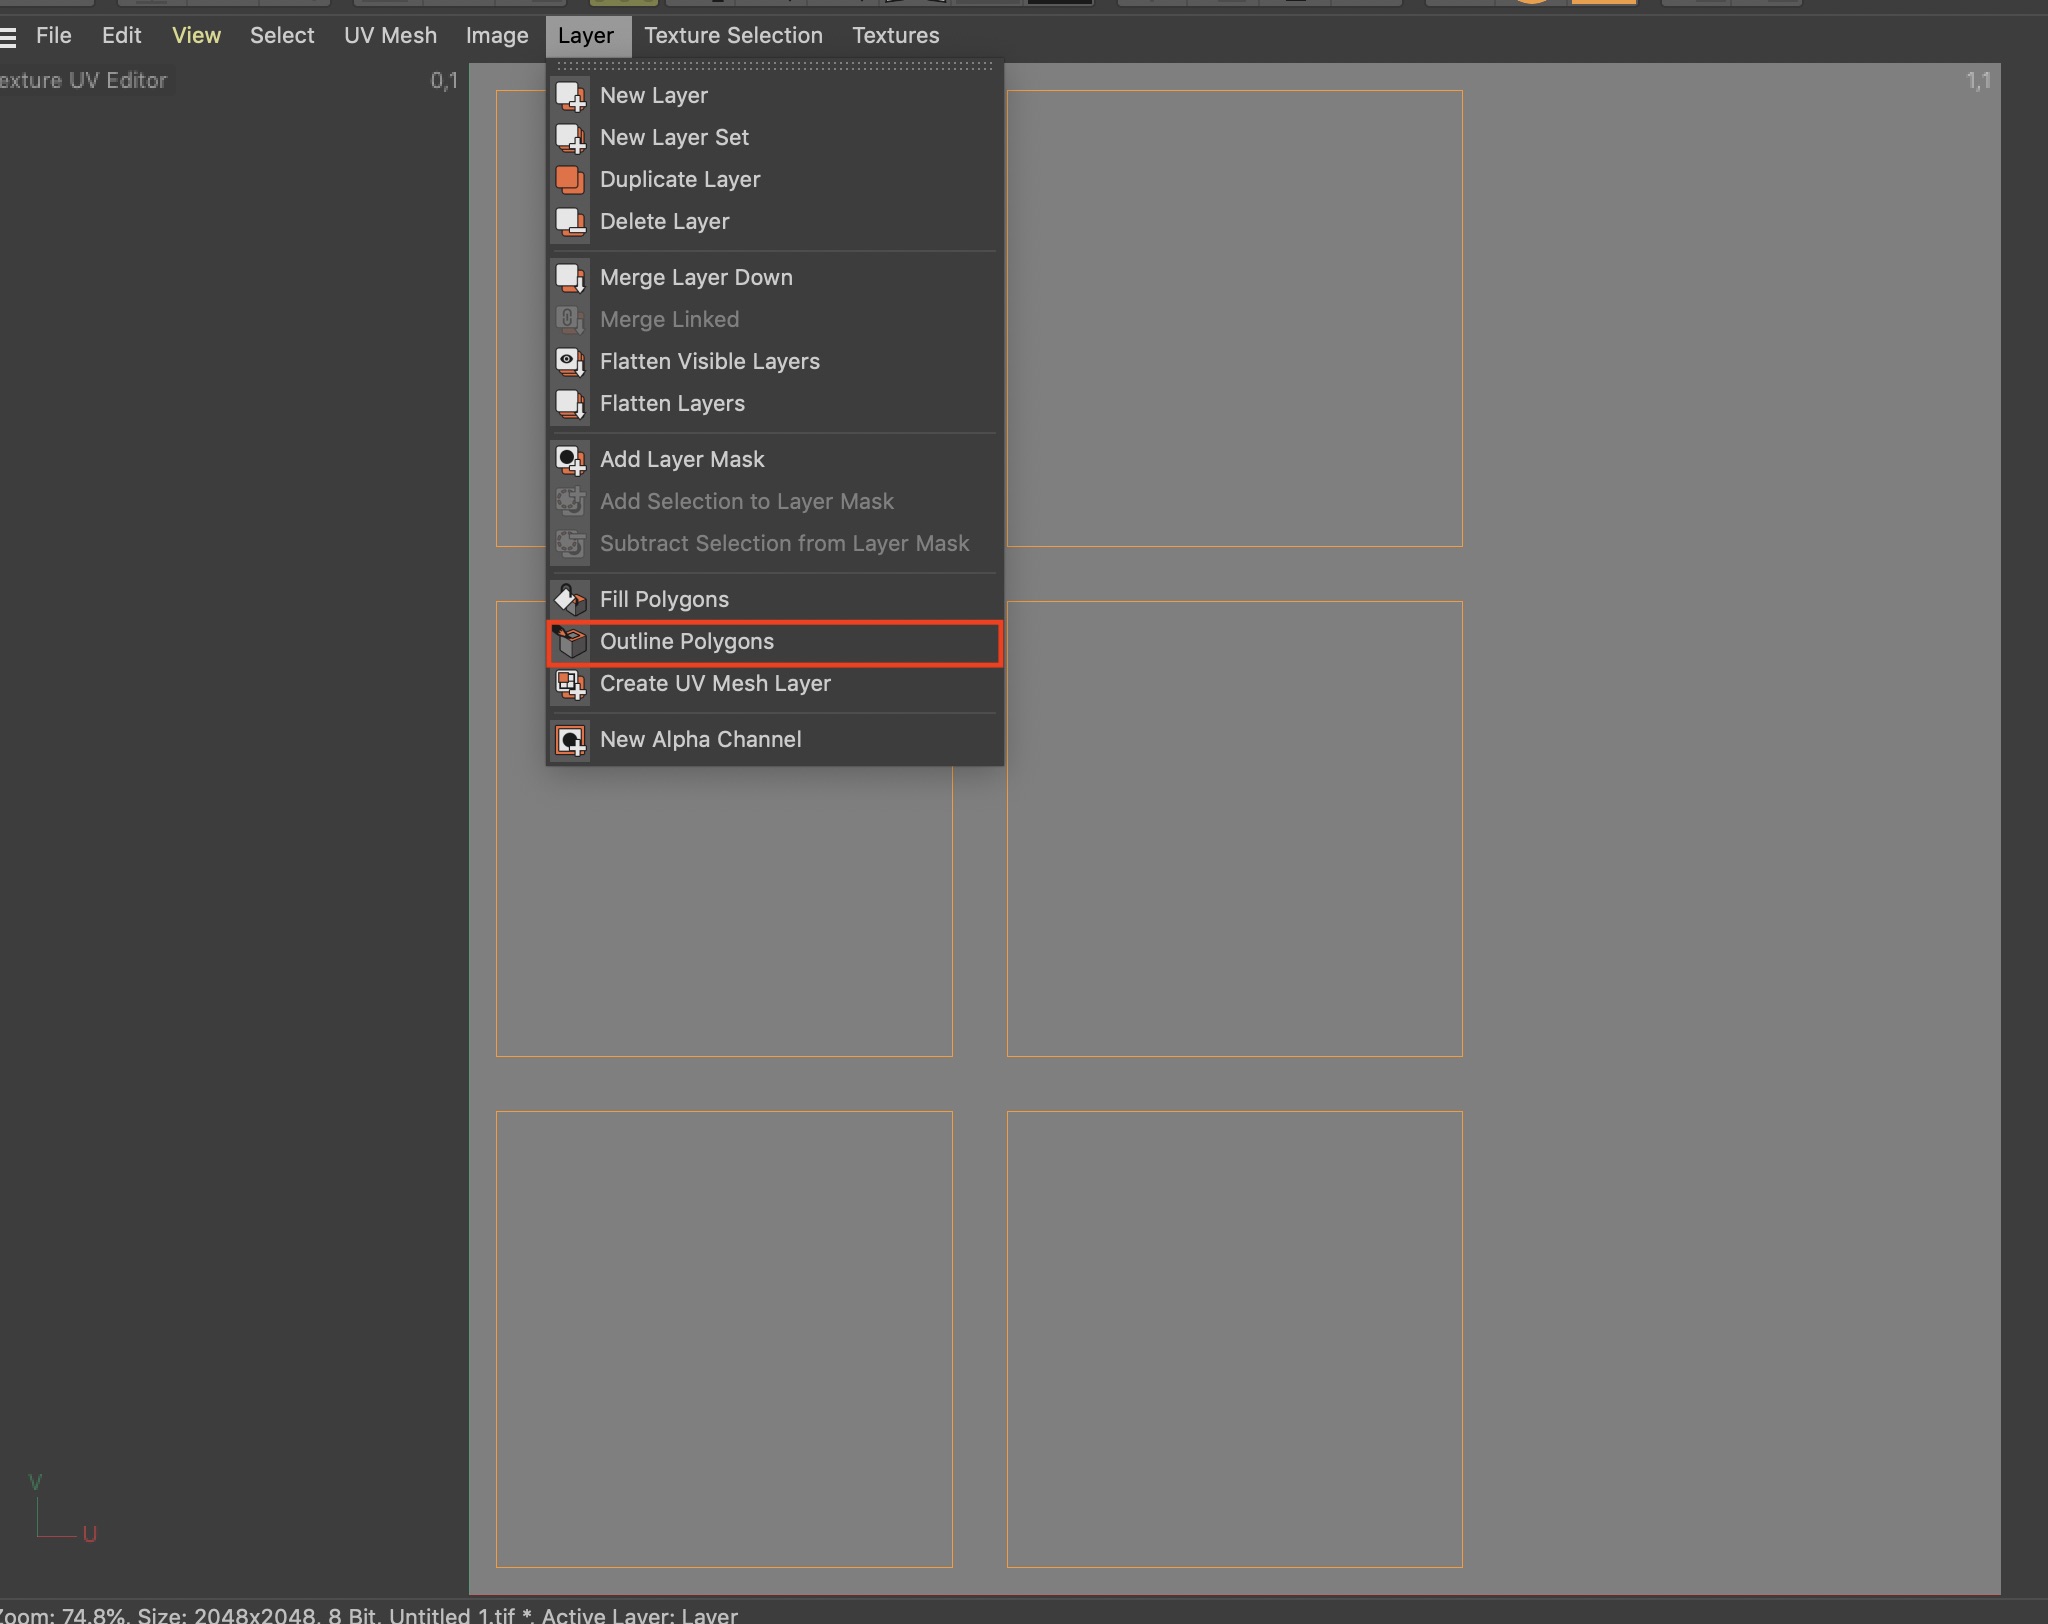Screen dimensions: 2048x1624
Task: Click the Create UV Mesh Layer icon
Action: click(x=570, y=683)
